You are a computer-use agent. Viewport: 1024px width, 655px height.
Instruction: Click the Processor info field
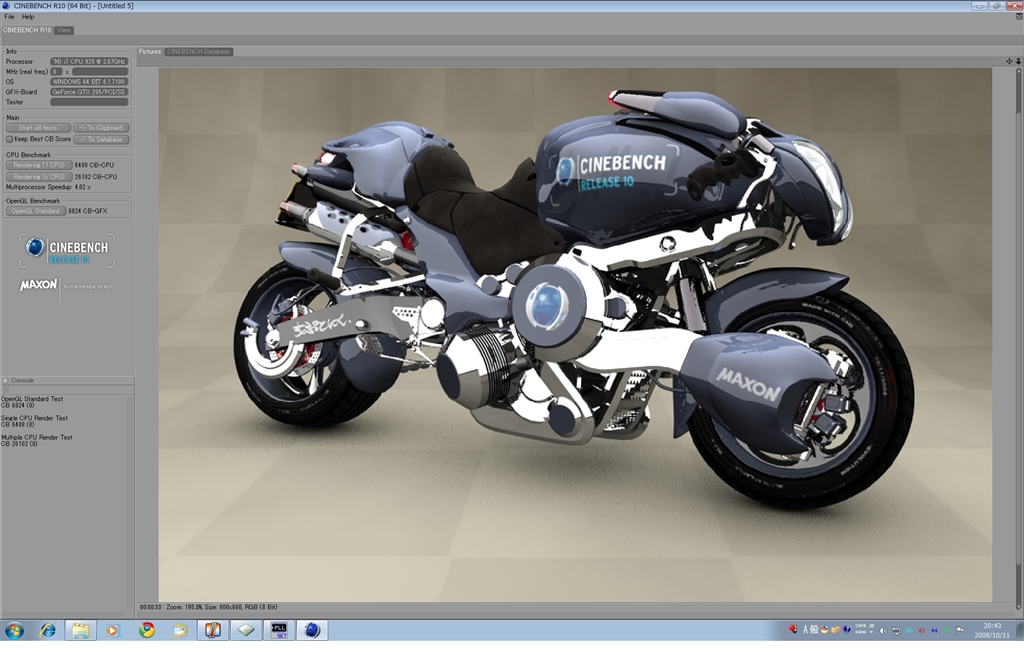(x=89, y=61)
